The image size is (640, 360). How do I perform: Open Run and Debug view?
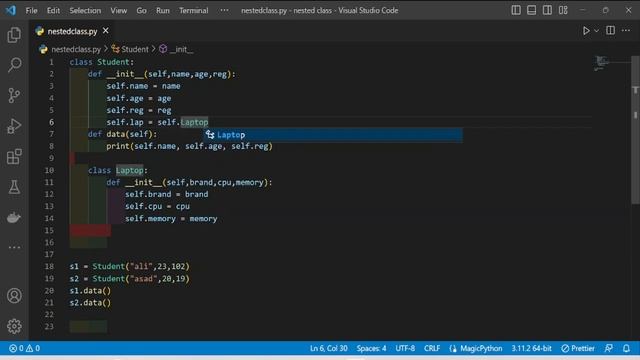pyautogui.click(x=14, y=126)
